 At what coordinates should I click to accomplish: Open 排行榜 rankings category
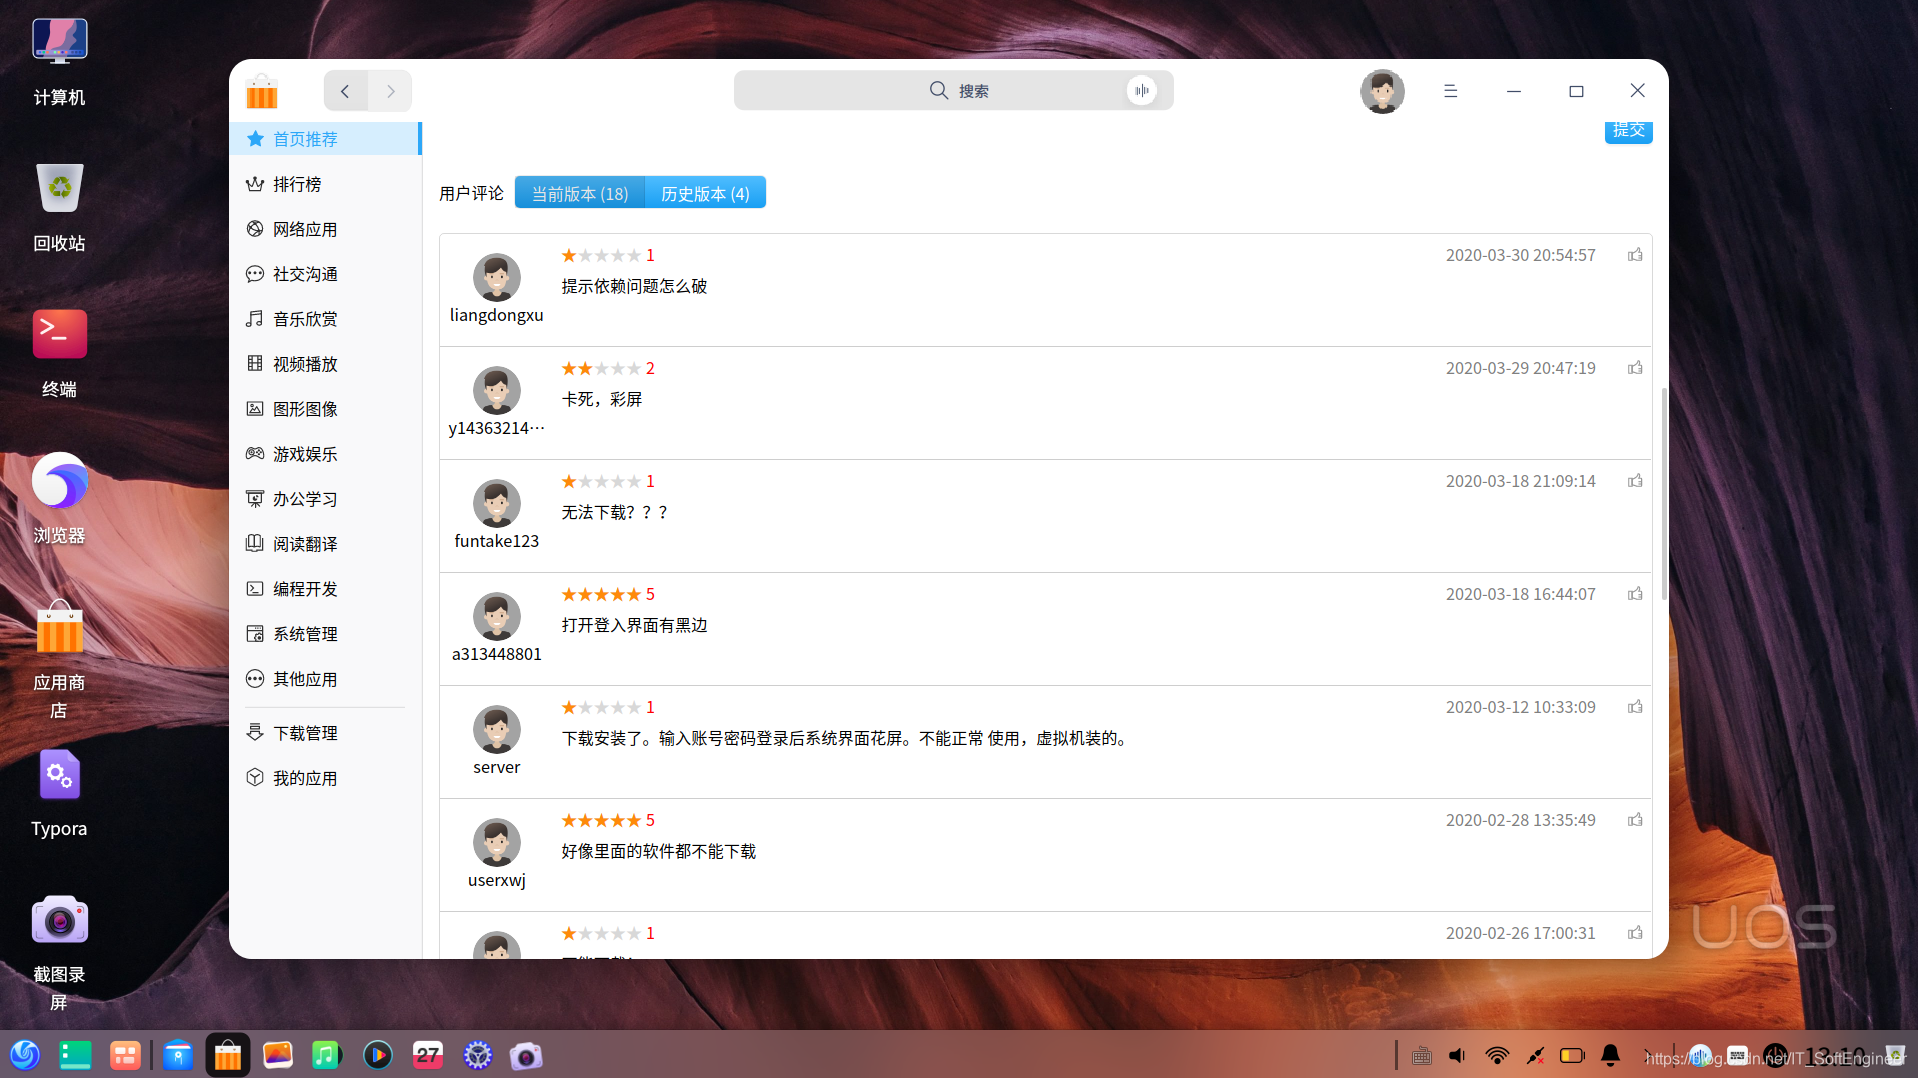click(325, 184)
